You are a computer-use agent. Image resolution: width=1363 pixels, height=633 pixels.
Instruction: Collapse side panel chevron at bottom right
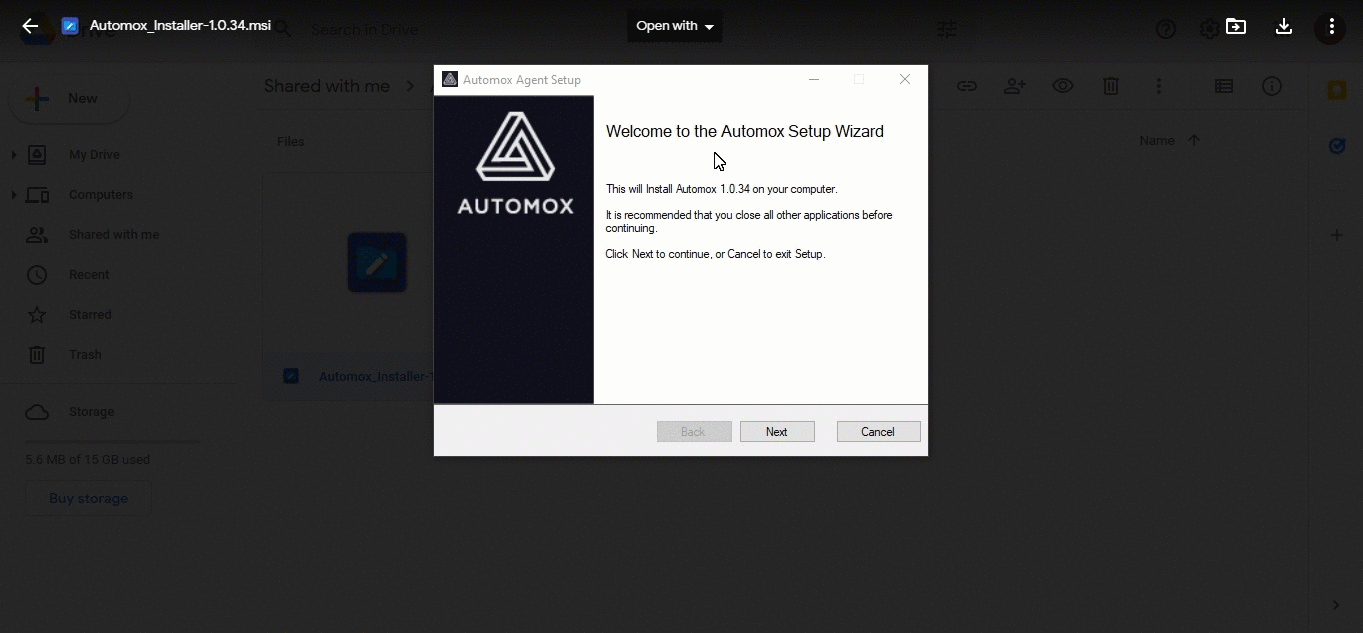pyautogui.click(x=1336, y=605)
